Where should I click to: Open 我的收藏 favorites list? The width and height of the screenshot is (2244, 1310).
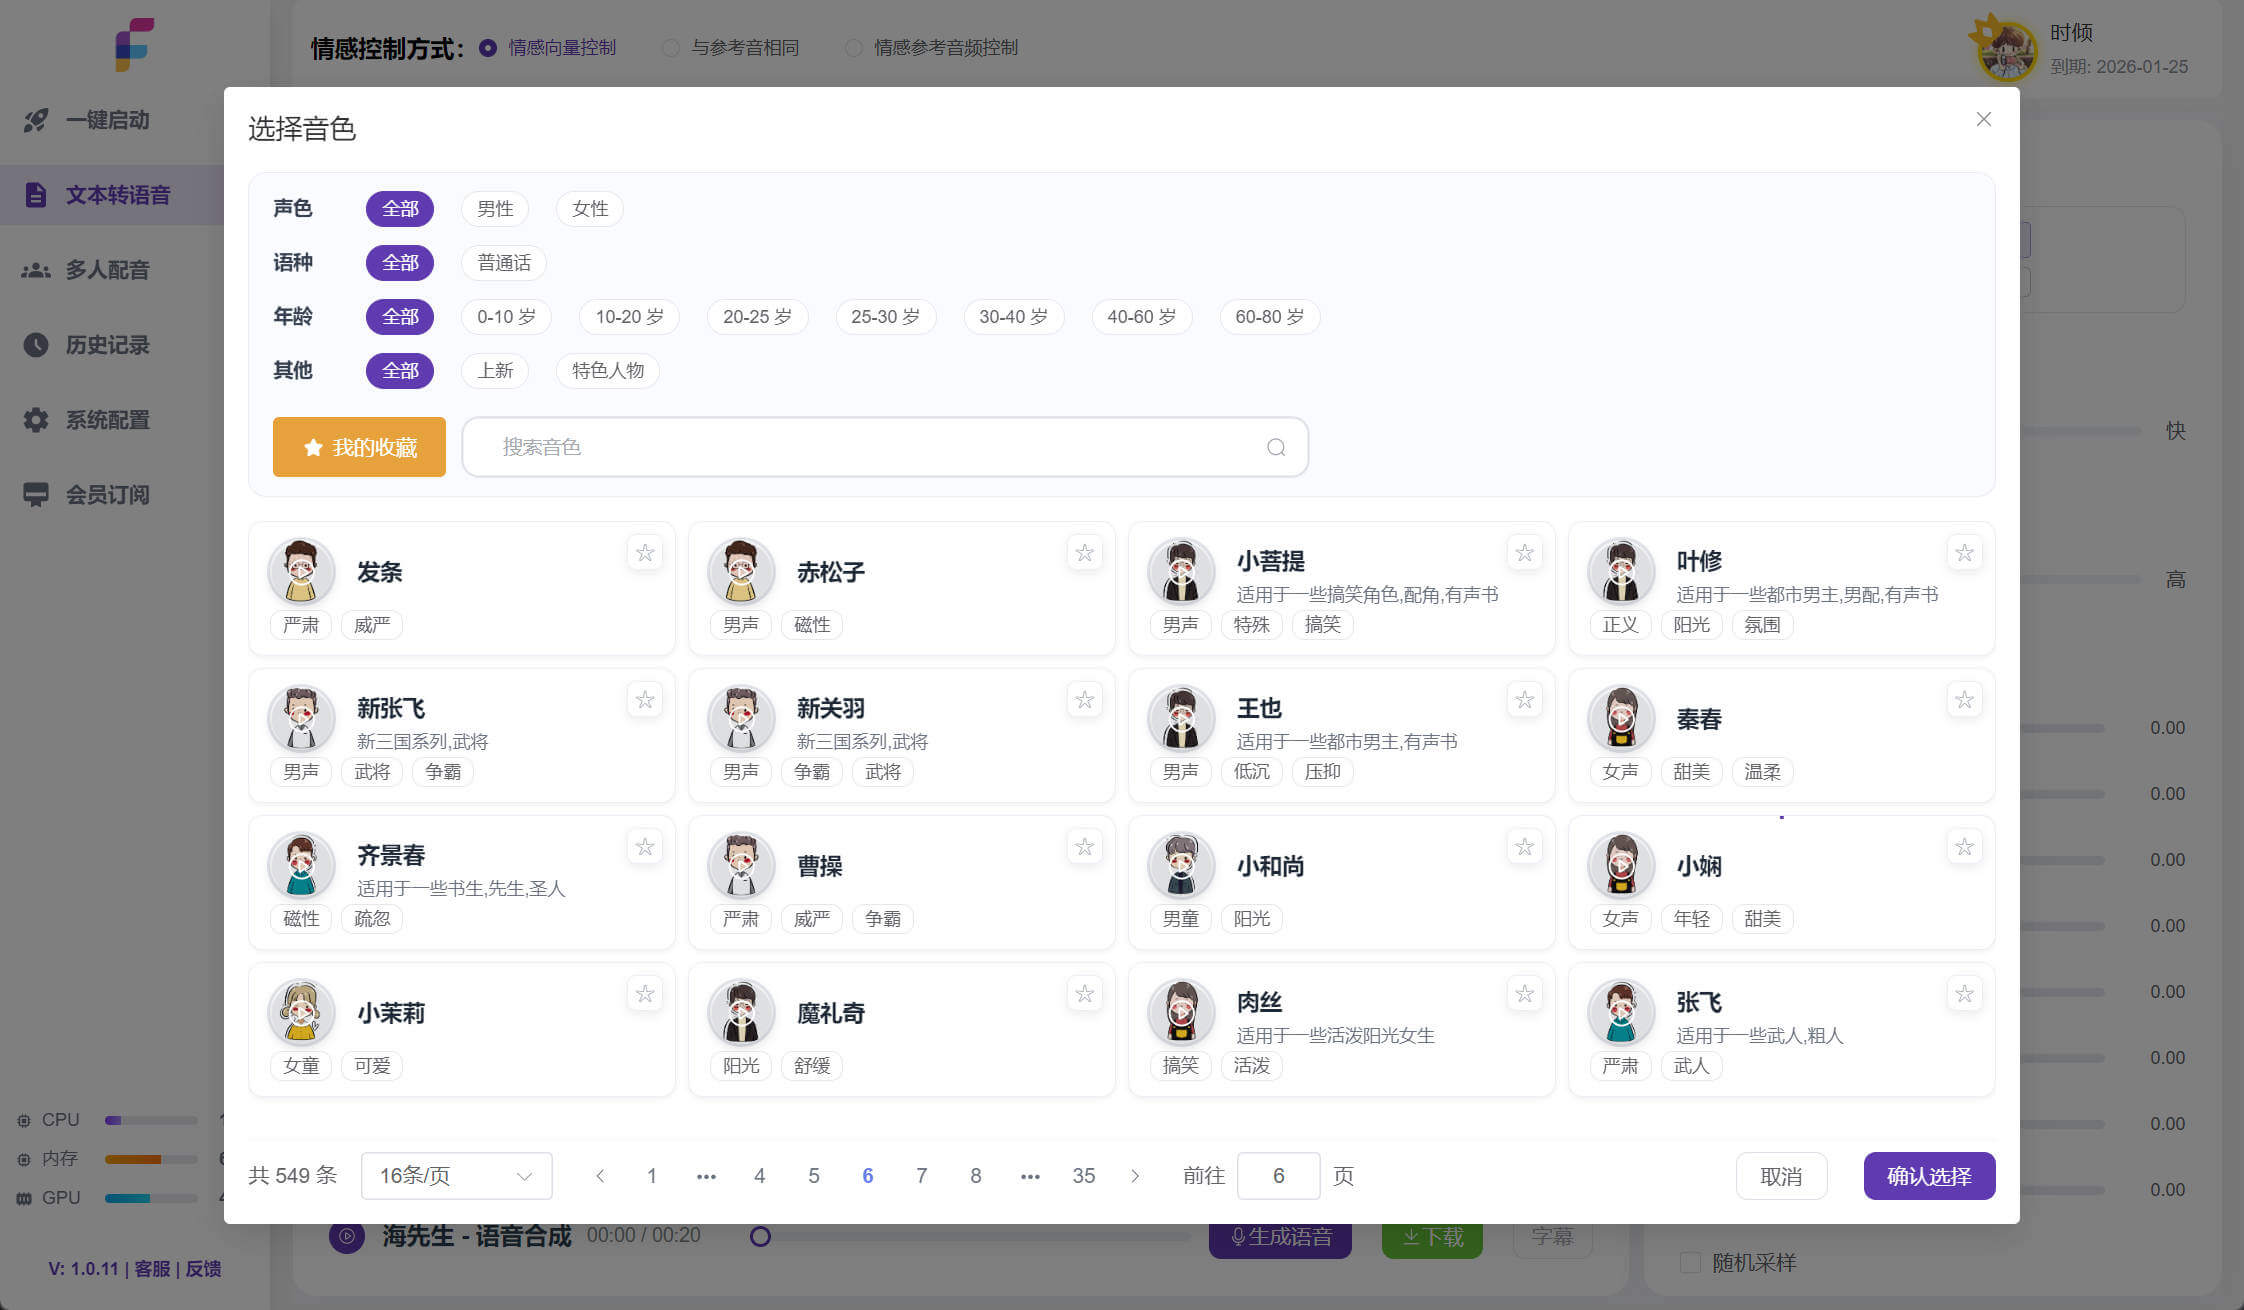point(358,447)
